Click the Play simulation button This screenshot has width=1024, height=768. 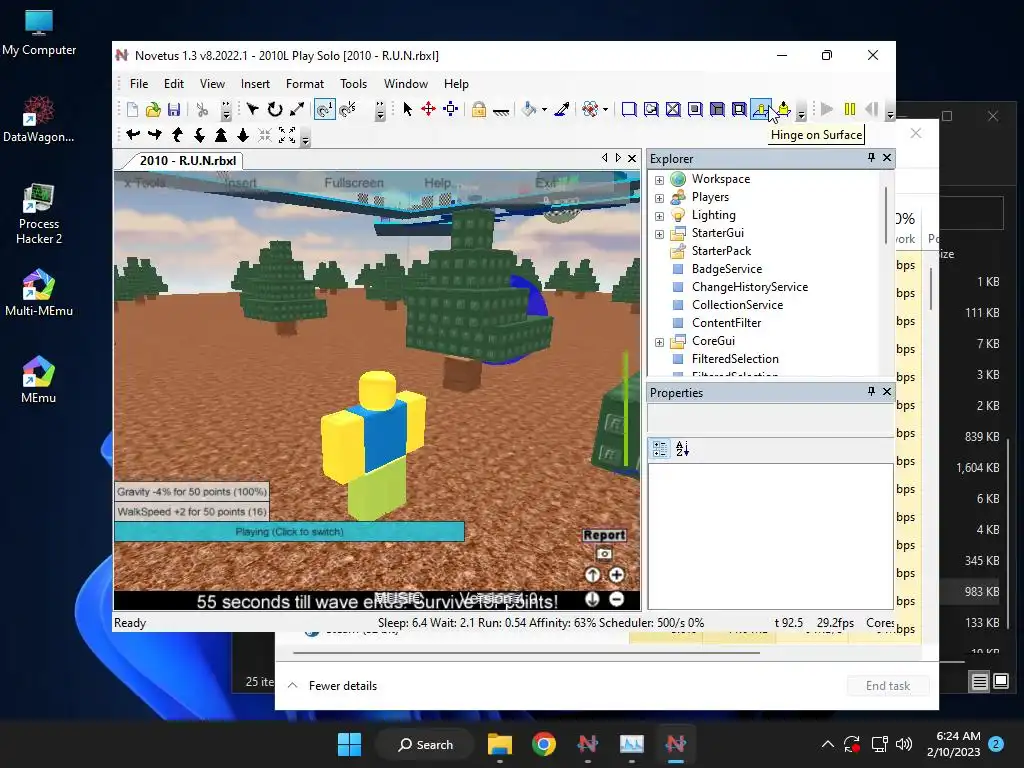tap(827, 110)
